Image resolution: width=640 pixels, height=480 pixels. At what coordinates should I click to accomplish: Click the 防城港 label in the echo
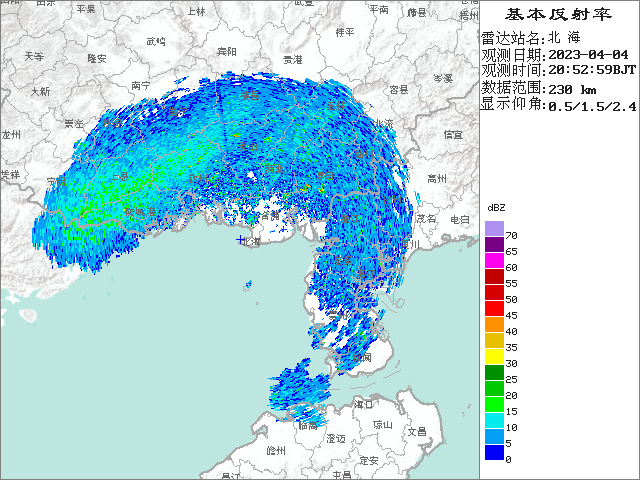coord(140,212)
